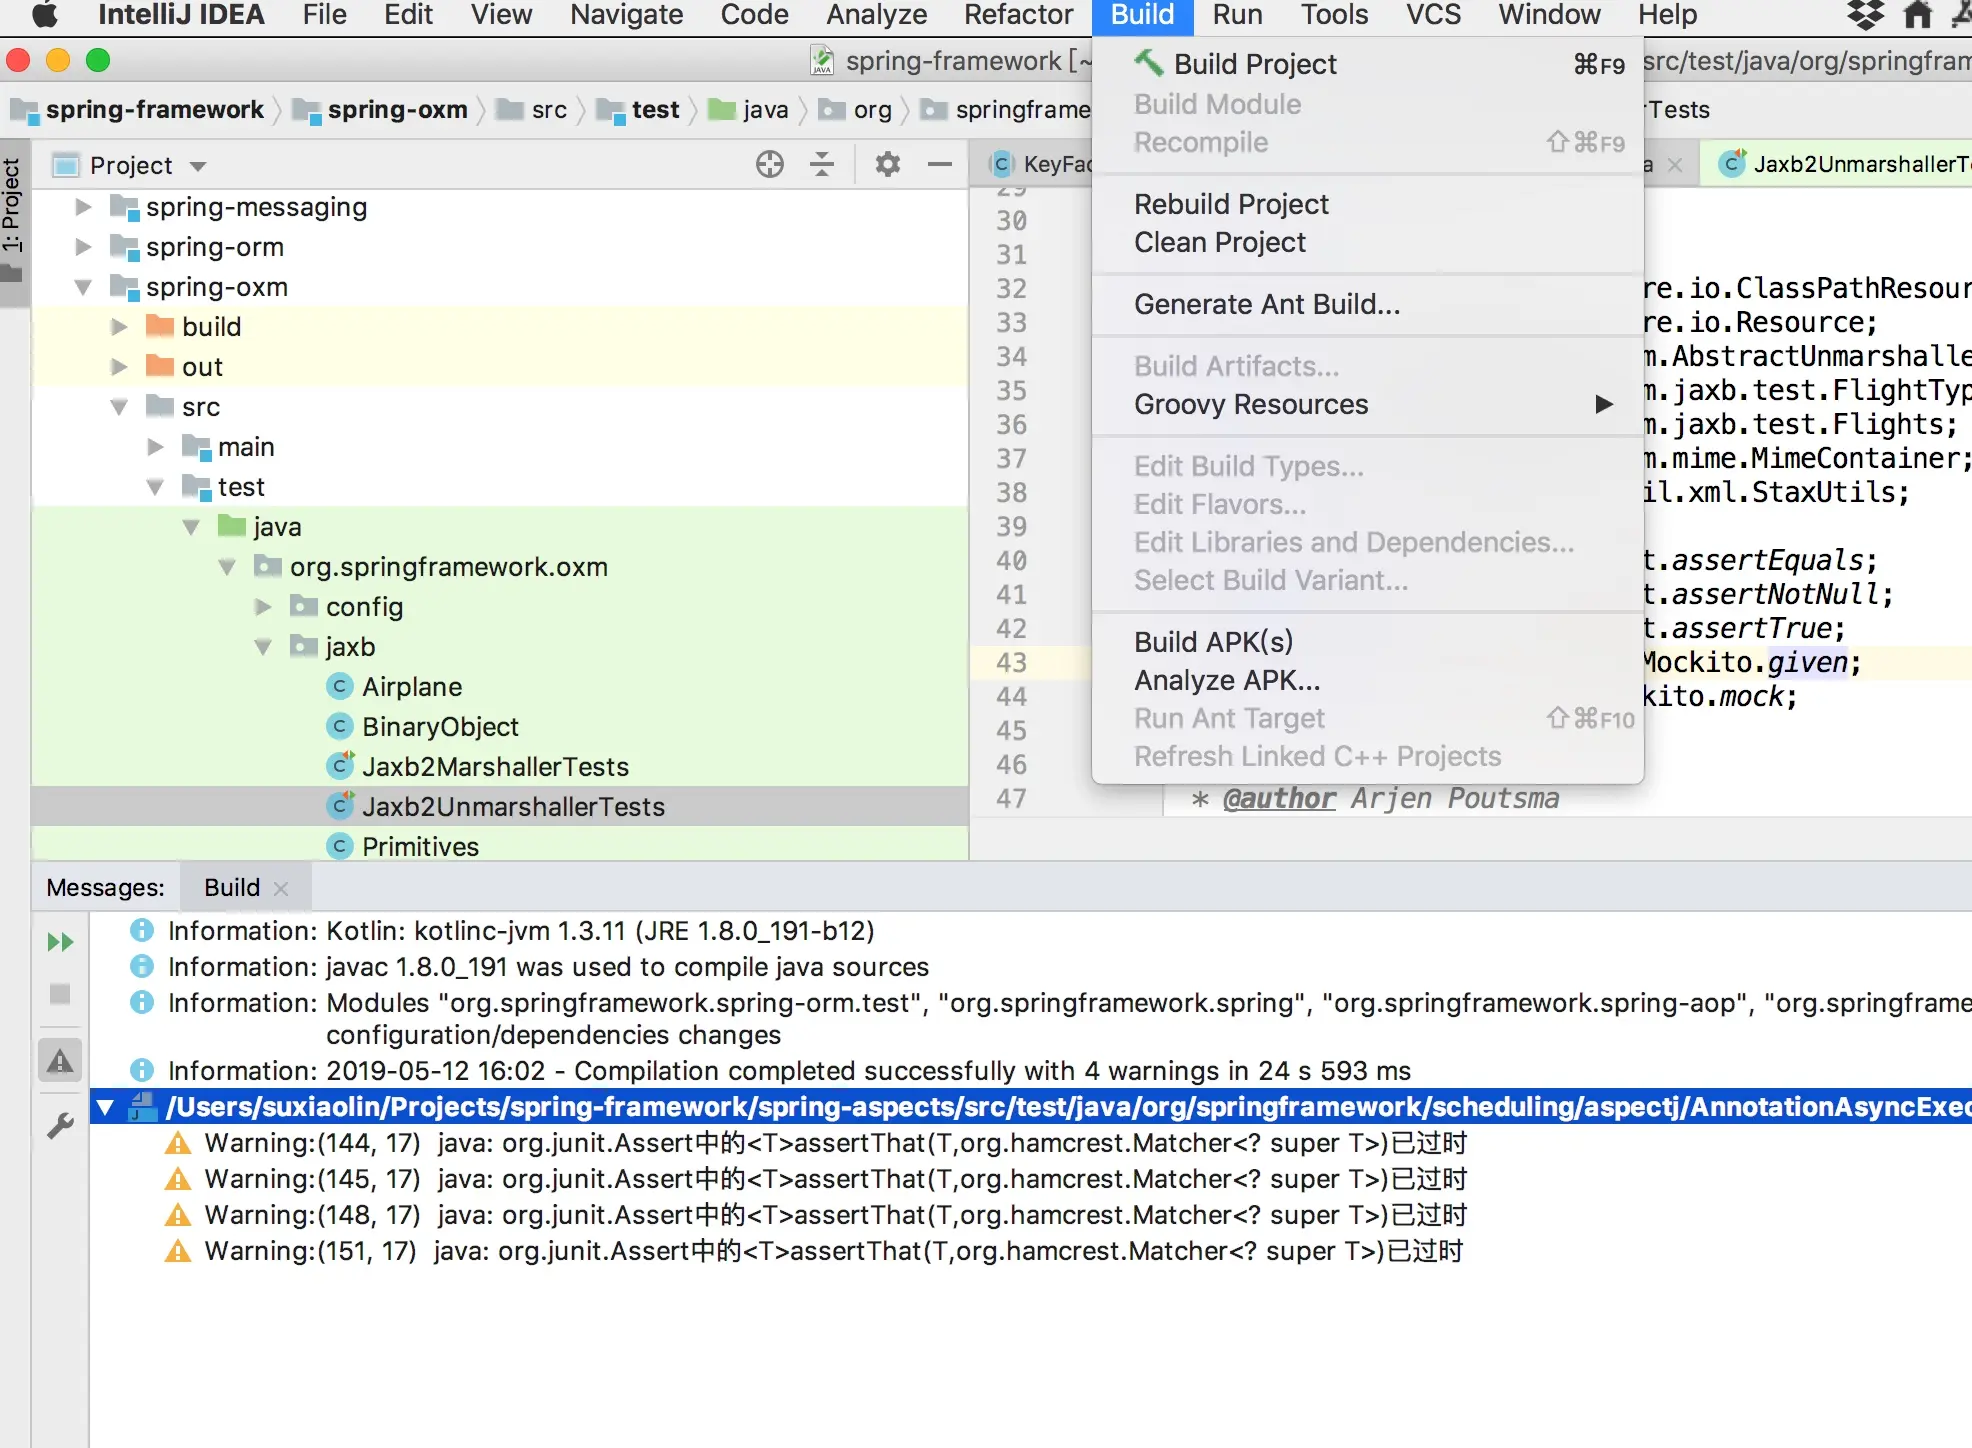Open Groovy Resources submenu
This screenshot has height=1448, width=1972.
[1250, 404]
